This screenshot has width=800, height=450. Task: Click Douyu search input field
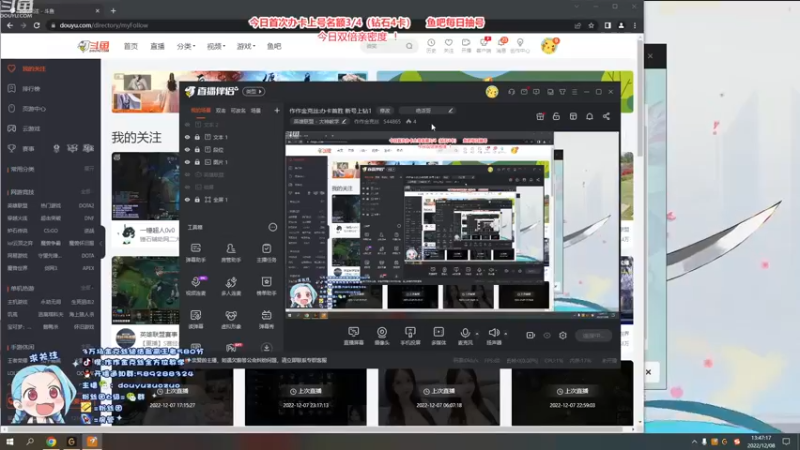click(x=384, y=46)
